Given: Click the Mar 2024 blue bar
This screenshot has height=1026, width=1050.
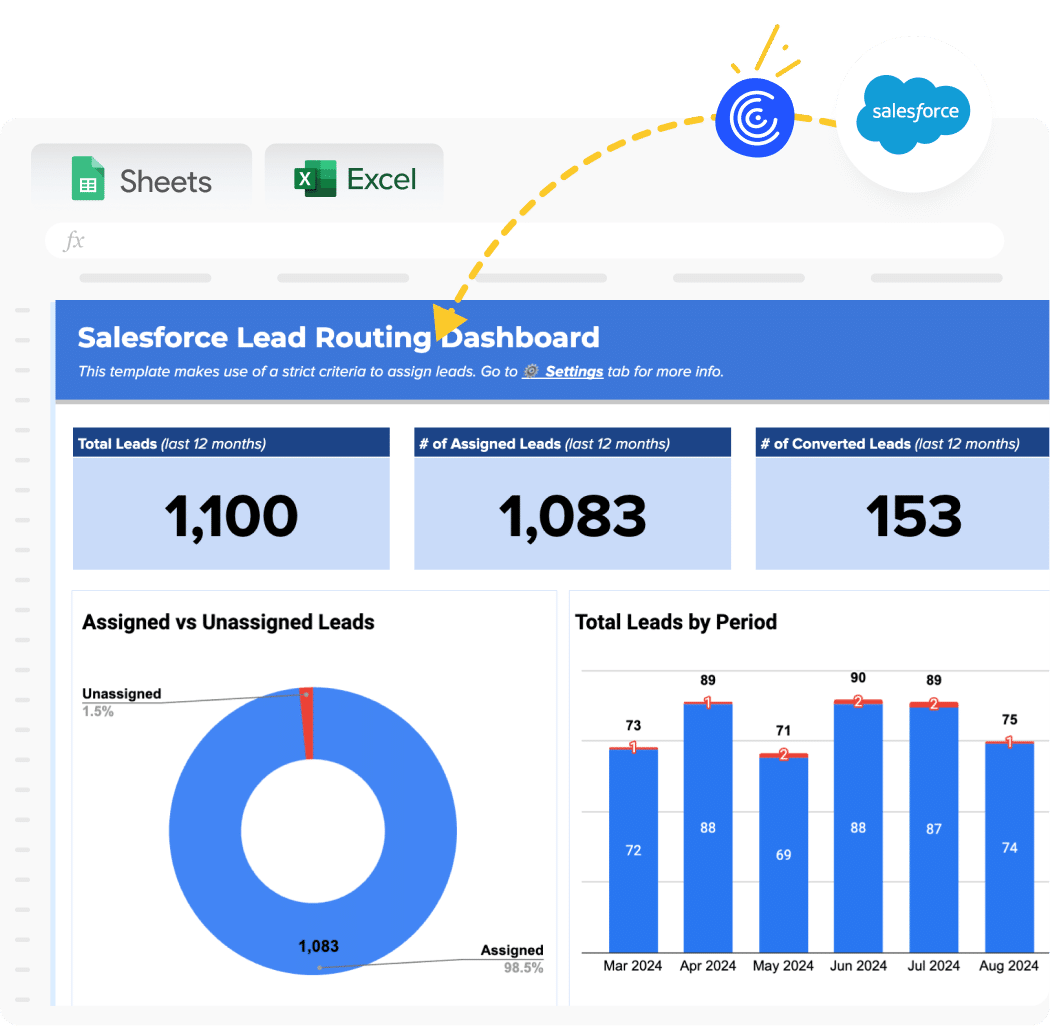Looking at the screenshot, I should [633, 851].
